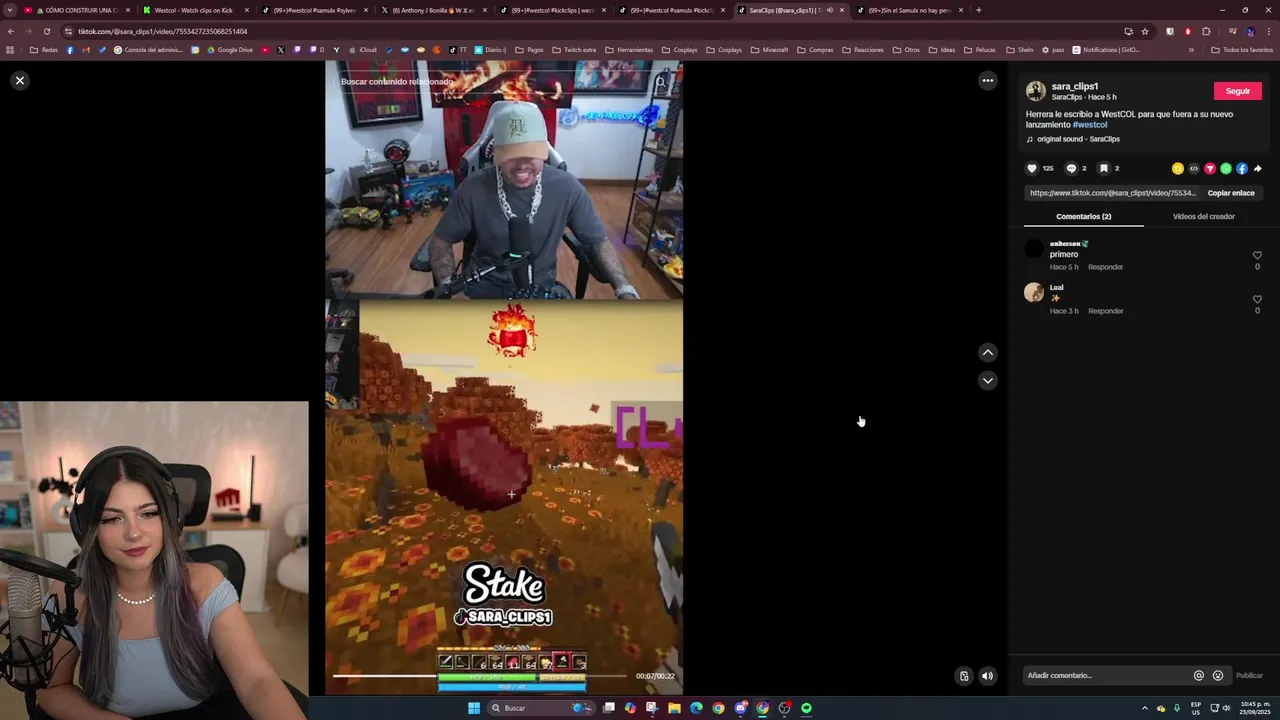This screenshot has height=720, width=1280.
Task: Open the sara_clips1 username link
Action: coord(1074,86)
